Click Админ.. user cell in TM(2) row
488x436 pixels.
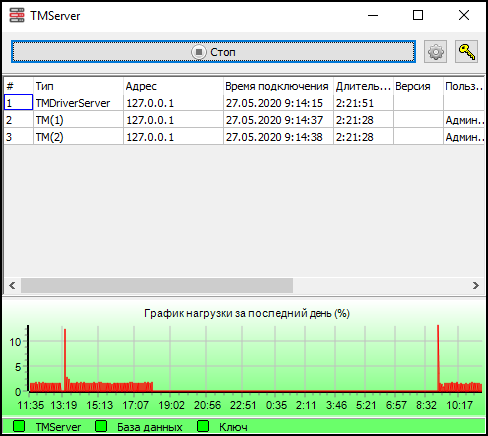[465, 137]
